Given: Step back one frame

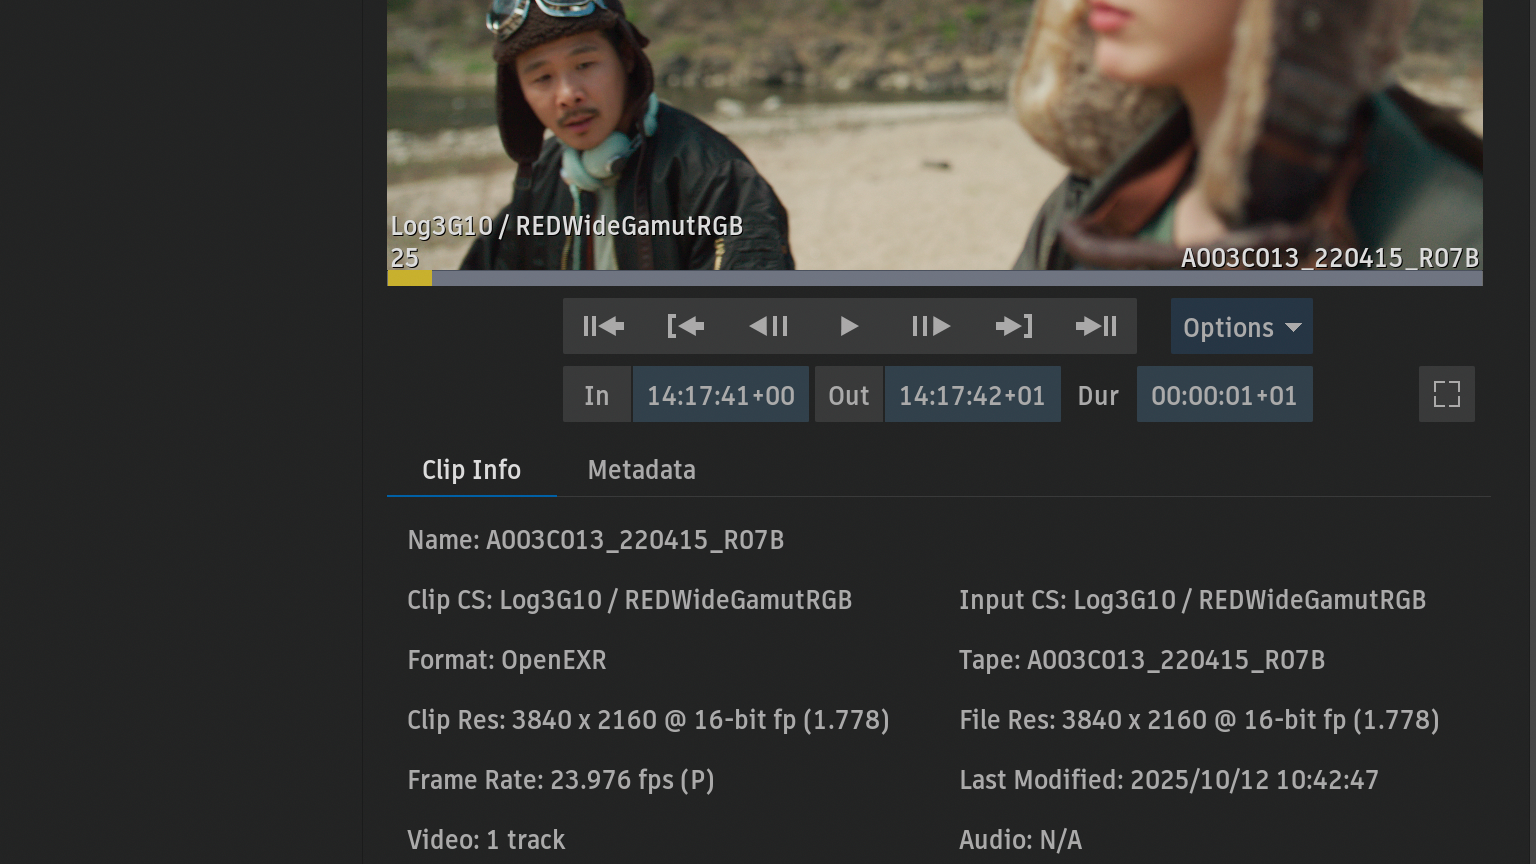Looking at the screenshot, I should [x=768, y=326].
